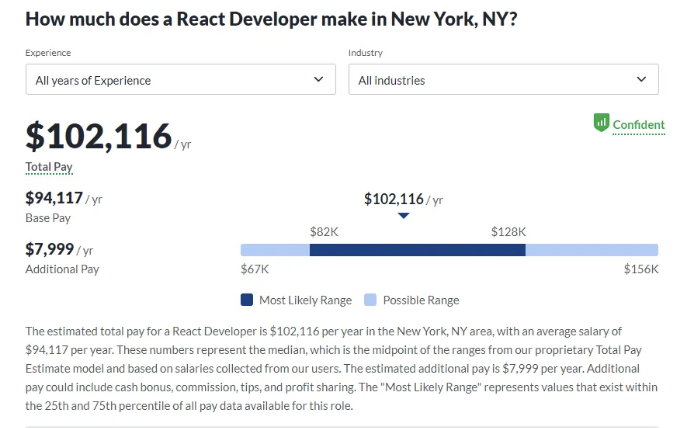
Task: Click the Confident confidence label
Action: [638, 125]
